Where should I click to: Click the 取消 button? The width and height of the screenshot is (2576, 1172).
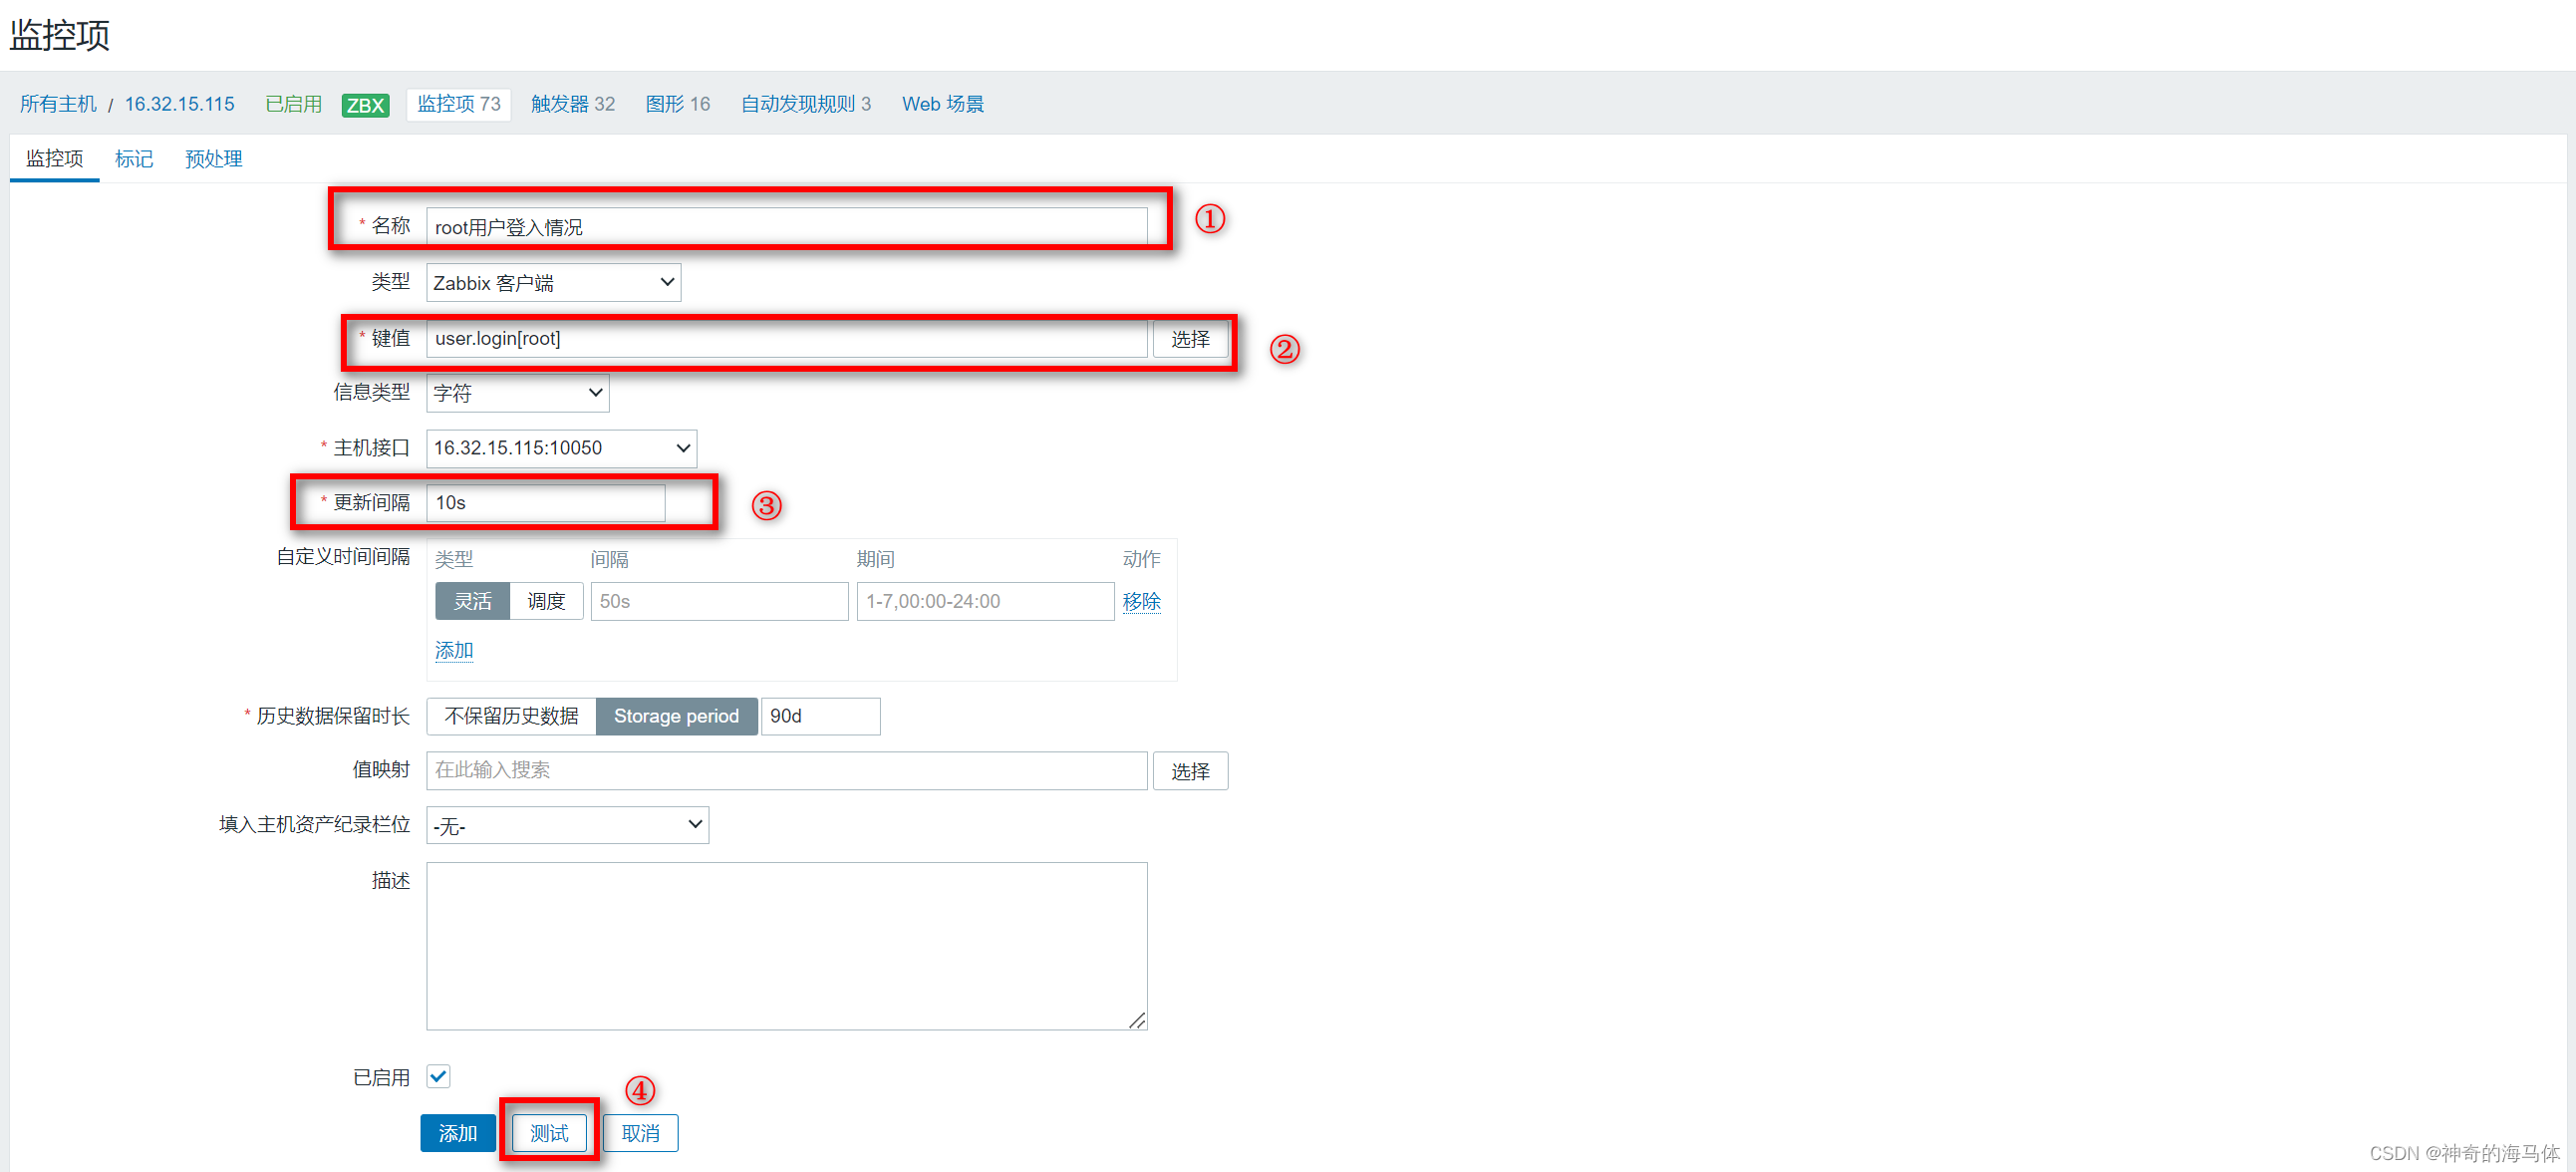tap(640, 1133)
